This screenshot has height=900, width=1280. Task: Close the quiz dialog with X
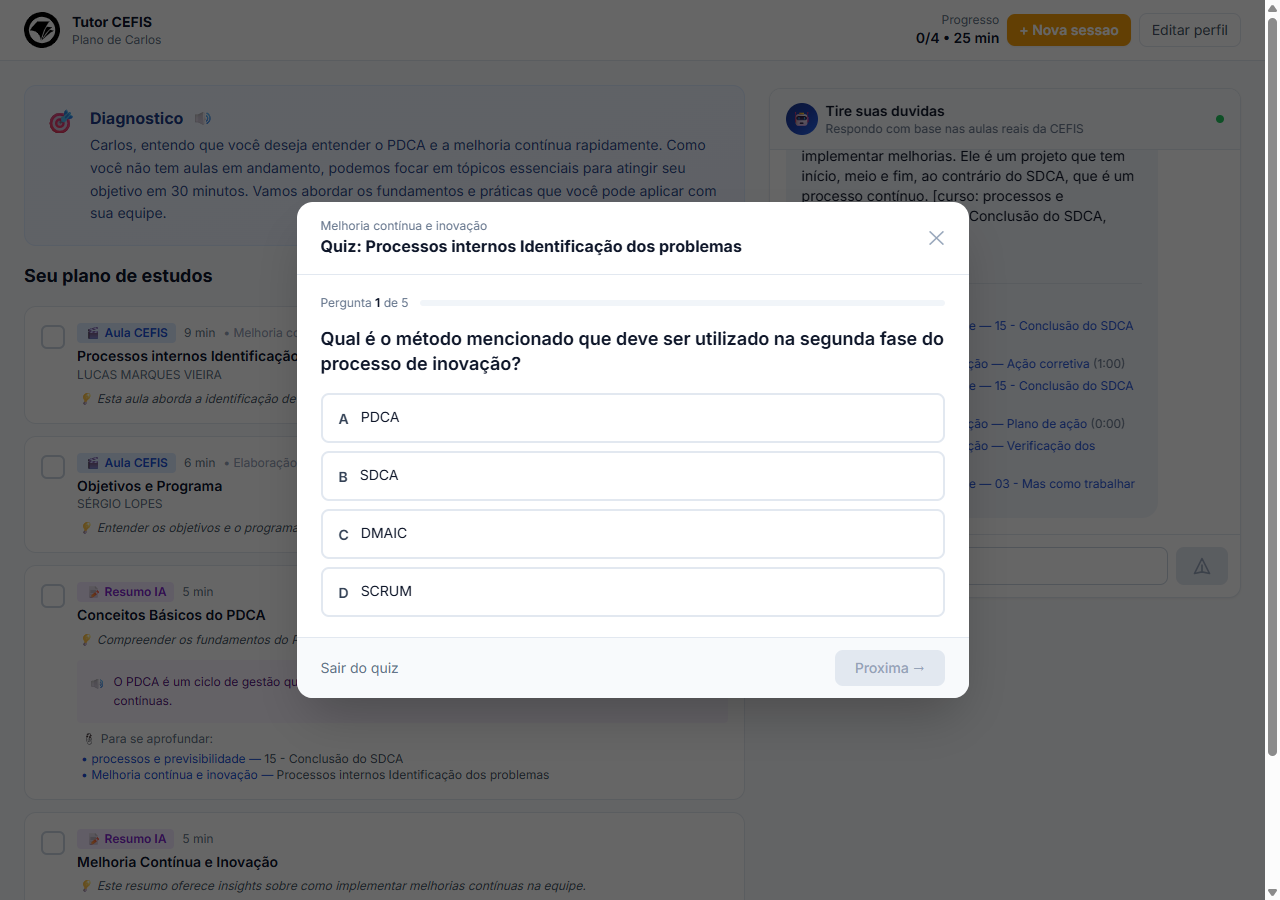tap(936, 238)
